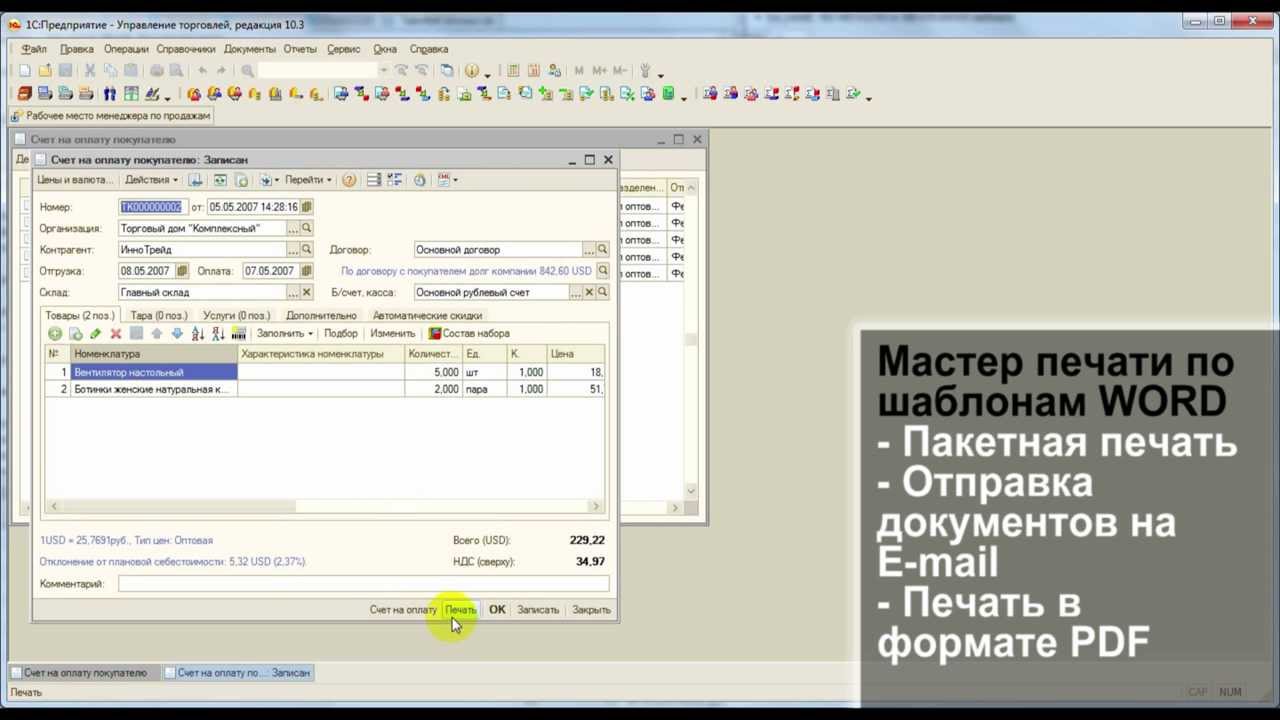Click the calculator icon in main toolbar
The width and height of the screenshot is (1280, 720).
pyautogui.click(x=513, y=71)
